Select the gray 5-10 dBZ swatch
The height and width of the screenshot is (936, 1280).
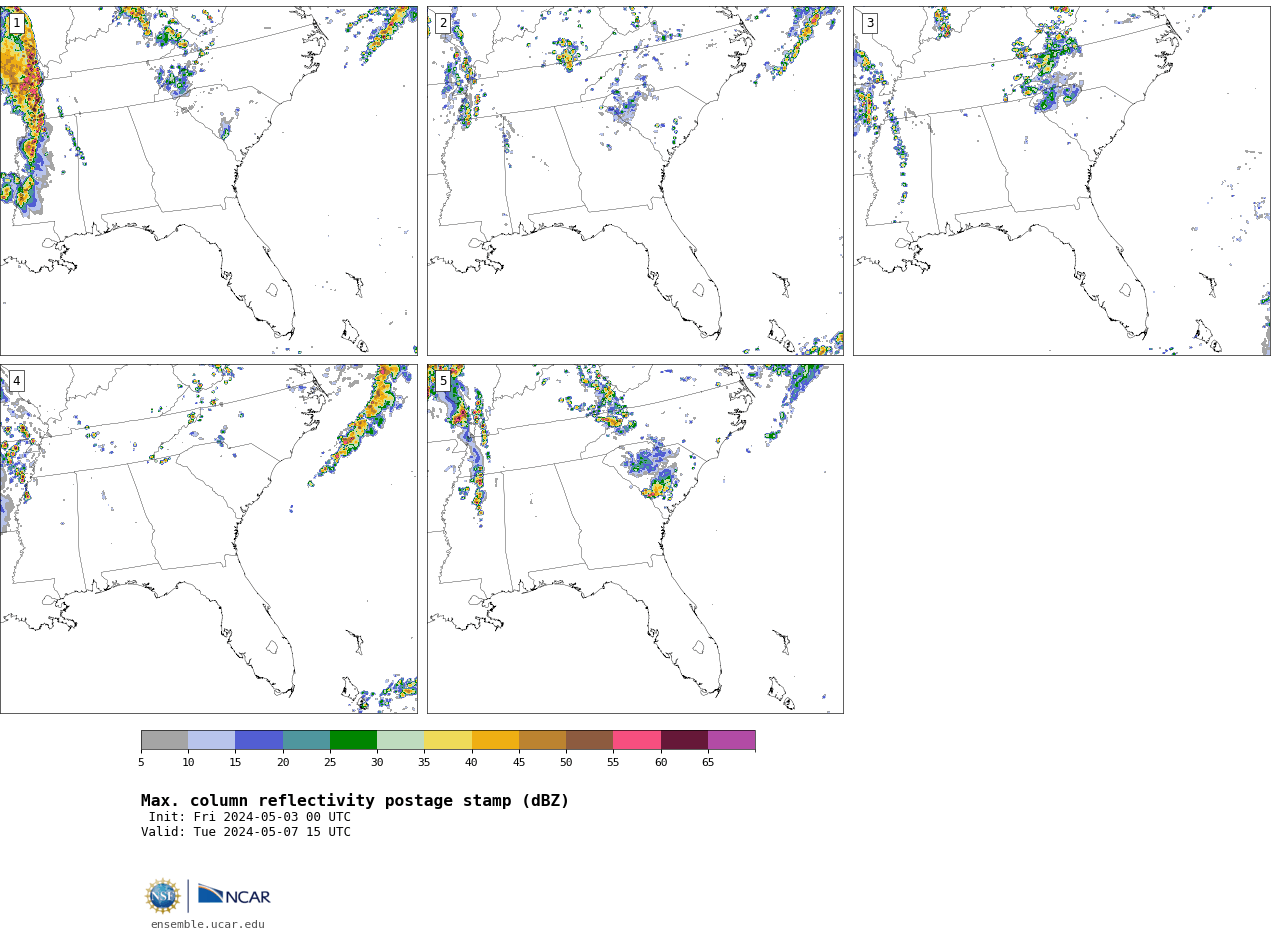[164, 740]
